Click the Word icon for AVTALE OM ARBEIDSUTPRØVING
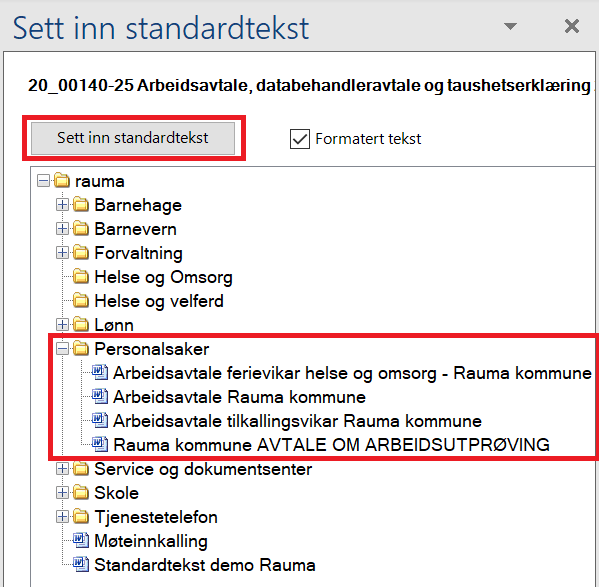 [x=100, y=445]
